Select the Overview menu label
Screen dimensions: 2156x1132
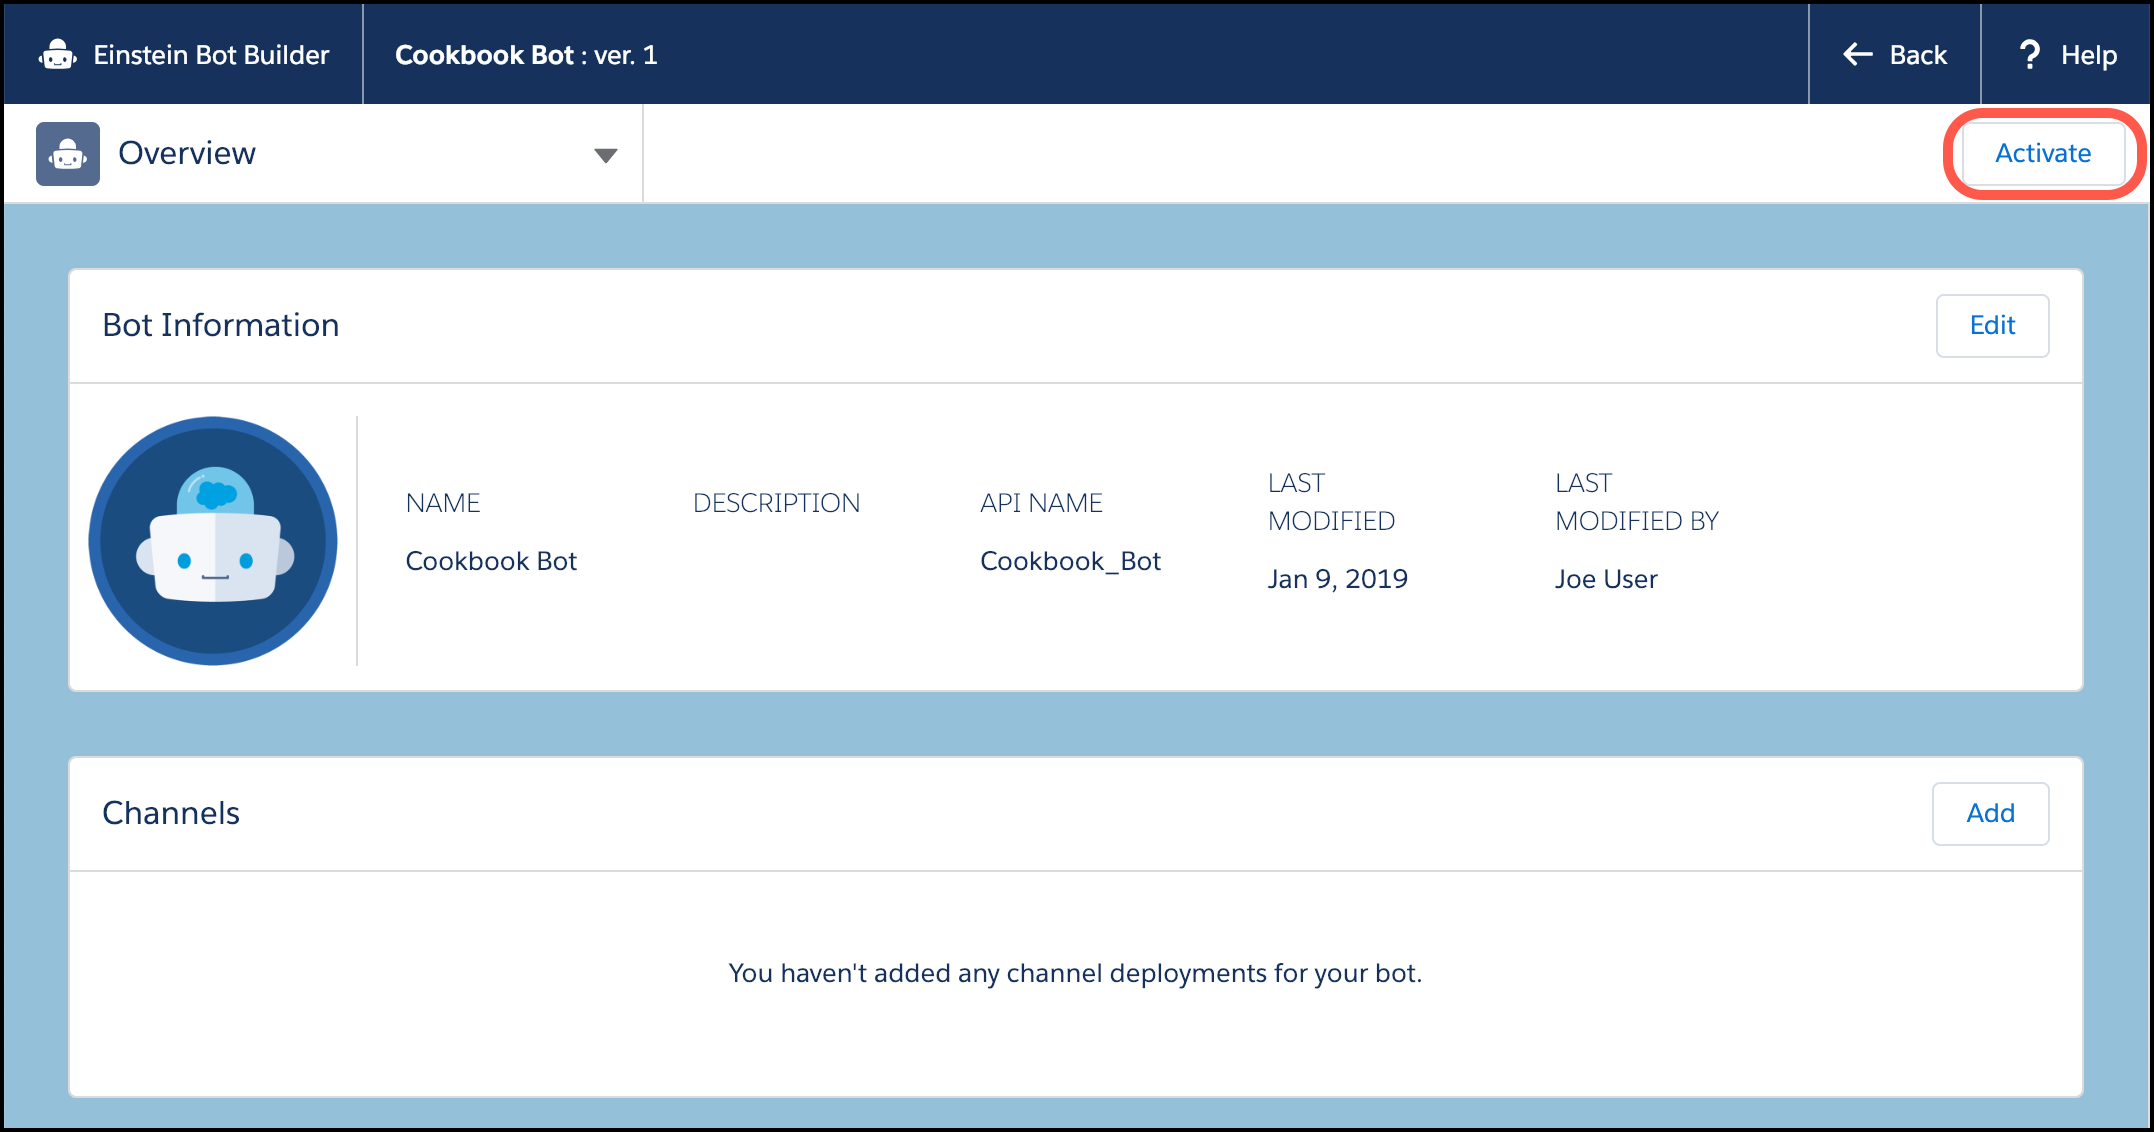187,153
